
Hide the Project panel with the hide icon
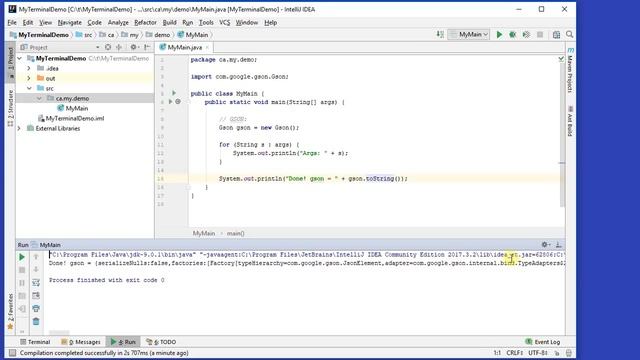pos(147,47)
